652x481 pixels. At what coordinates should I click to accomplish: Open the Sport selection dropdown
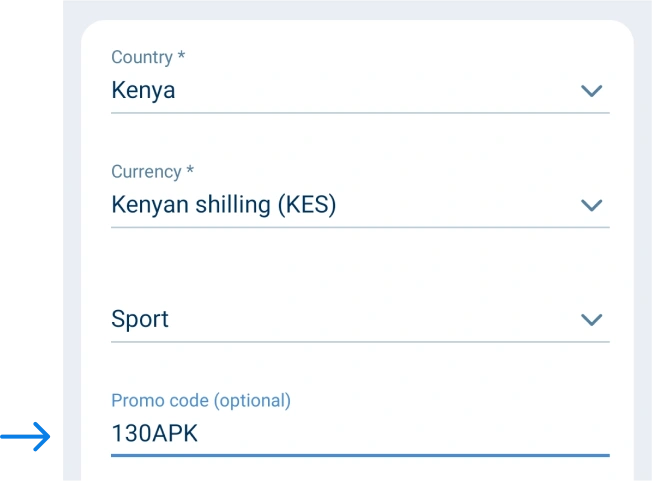click(x=140, y=320)
